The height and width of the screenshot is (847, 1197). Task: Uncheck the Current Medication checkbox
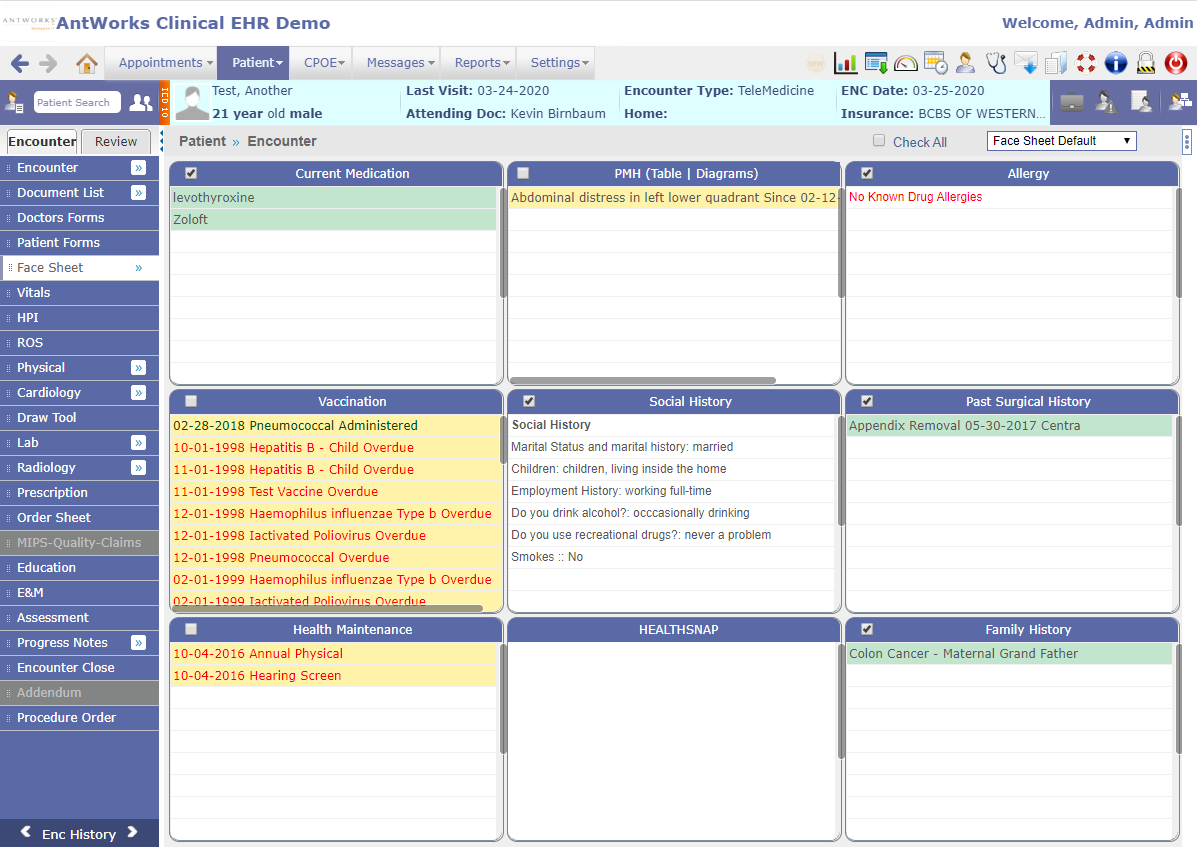point(191,173)
